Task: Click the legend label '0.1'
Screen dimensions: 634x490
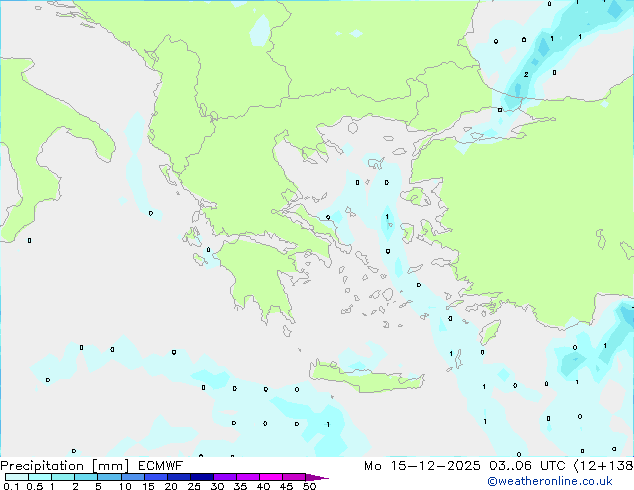Action: pyautogui.click(x=11, y=486)
